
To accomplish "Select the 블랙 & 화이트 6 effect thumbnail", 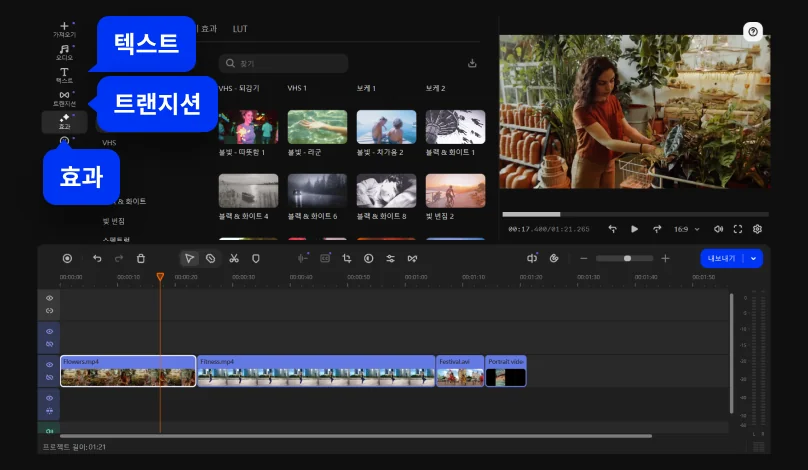I will pyautogui.click(x=317, y=191).
